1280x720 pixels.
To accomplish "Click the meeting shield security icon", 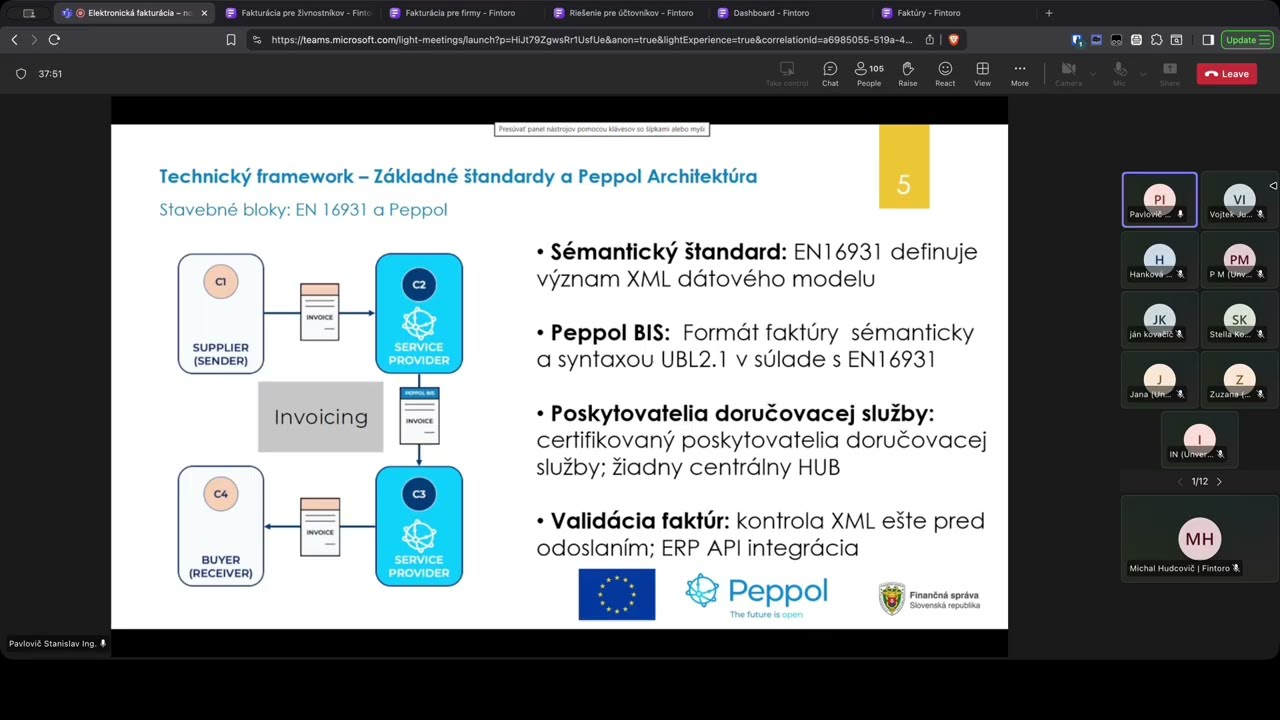I will tap(21, 74).
